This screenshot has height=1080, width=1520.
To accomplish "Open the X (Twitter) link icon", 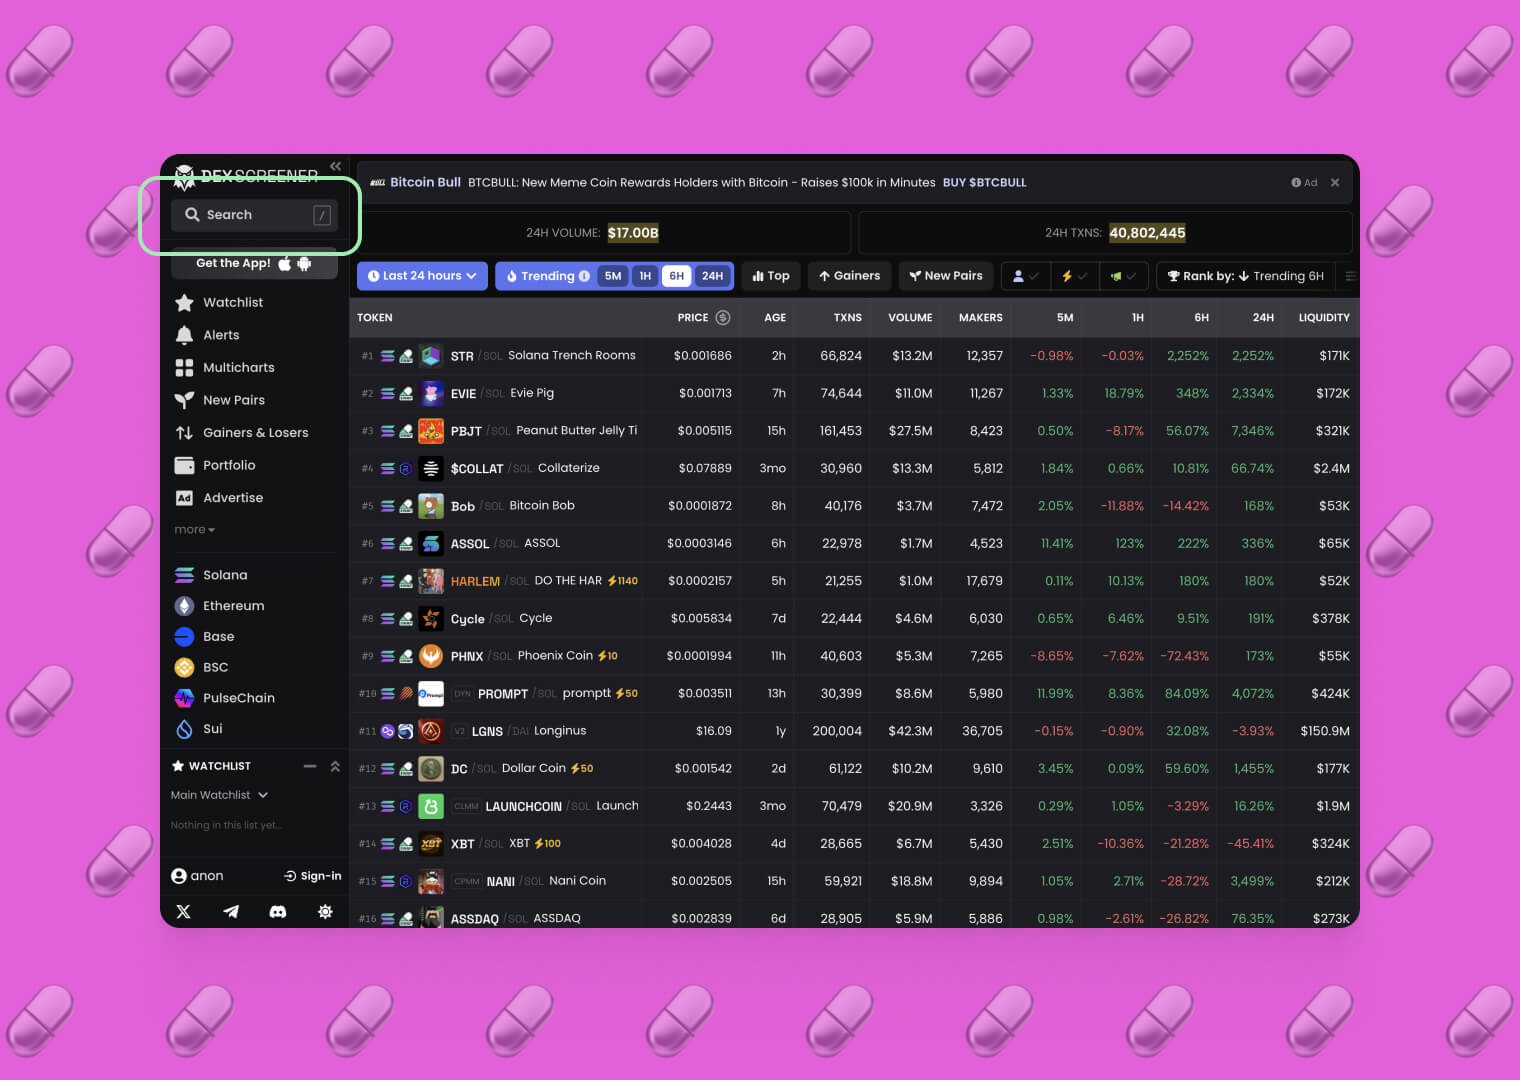I will point(183,911).
